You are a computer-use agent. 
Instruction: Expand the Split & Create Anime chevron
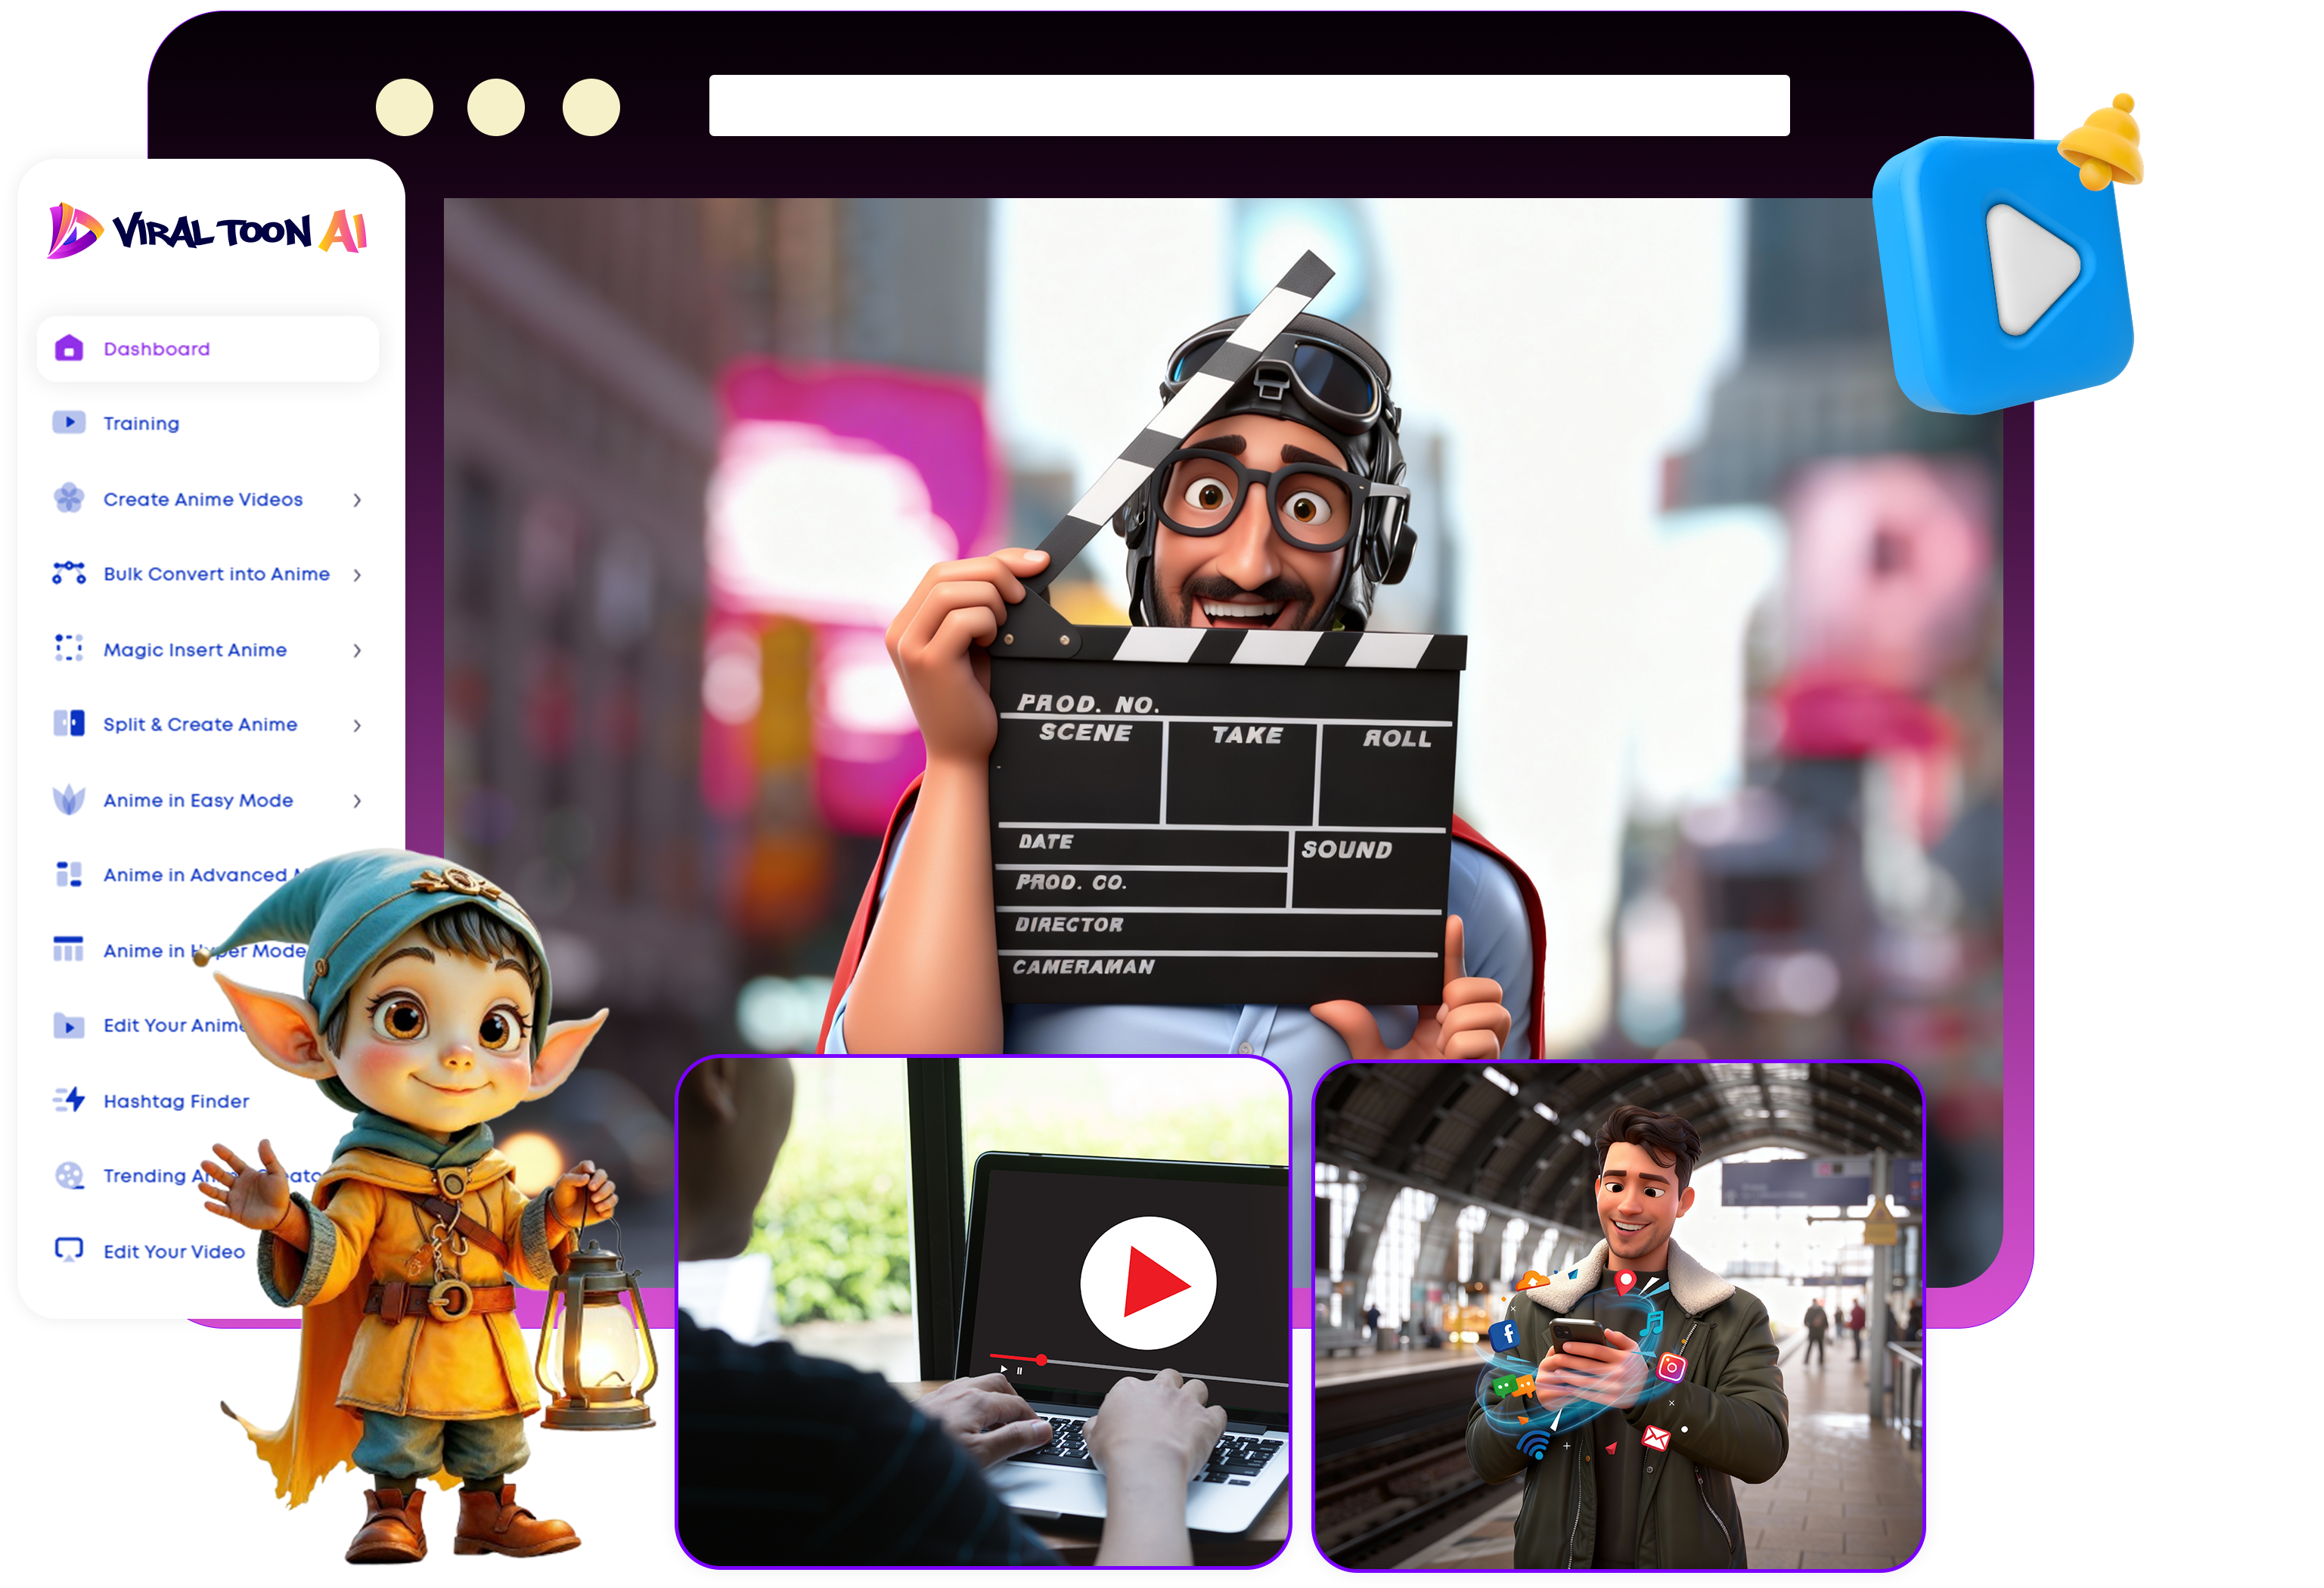tap(357, 726)
